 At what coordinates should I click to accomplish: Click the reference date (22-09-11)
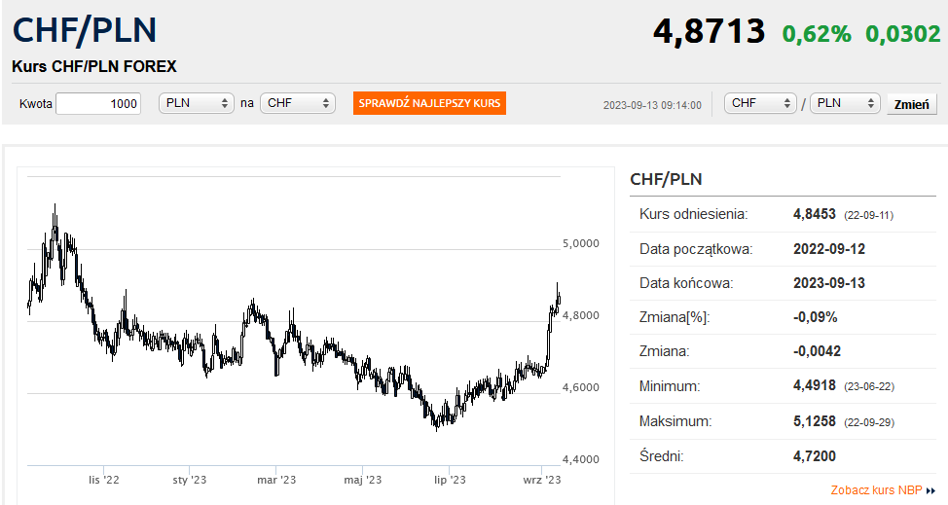[x=868, y=215]
